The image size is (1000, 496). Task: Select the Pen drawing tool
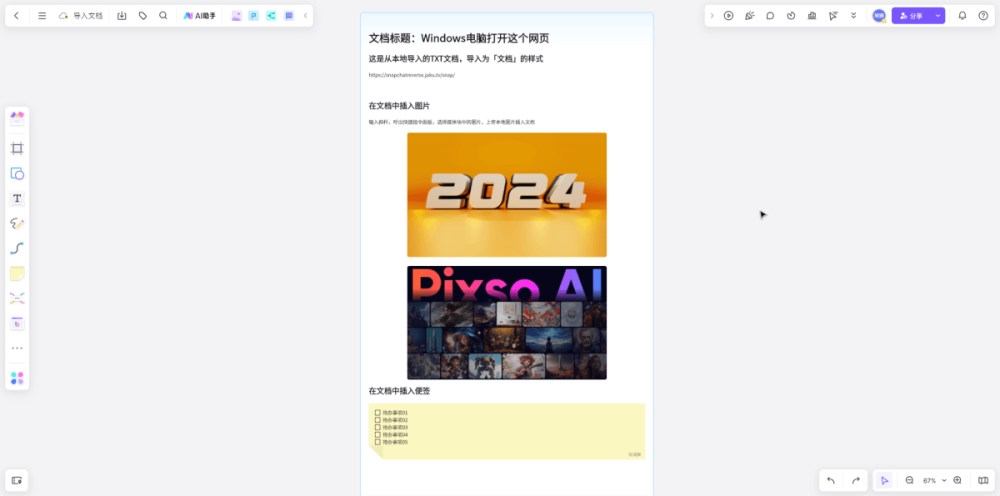click(x=17, y=223)
